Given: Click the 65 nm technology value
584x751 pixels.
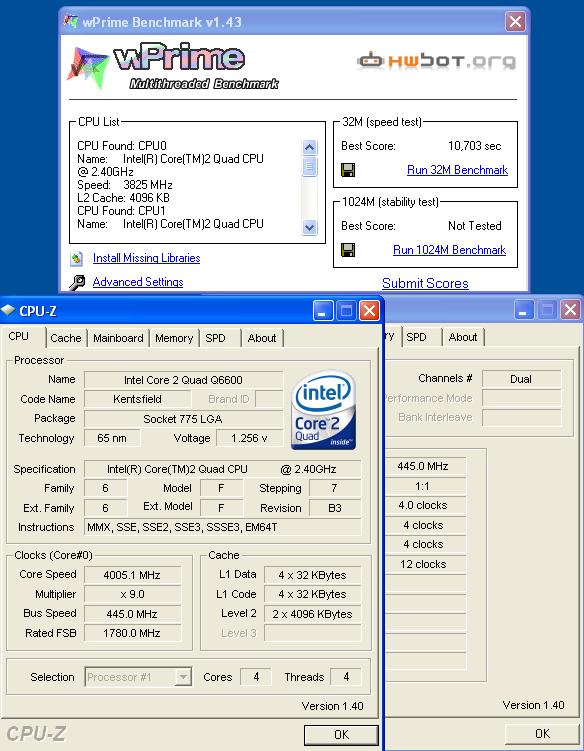Looking at the screenshot, I should (x=112, y=438).
